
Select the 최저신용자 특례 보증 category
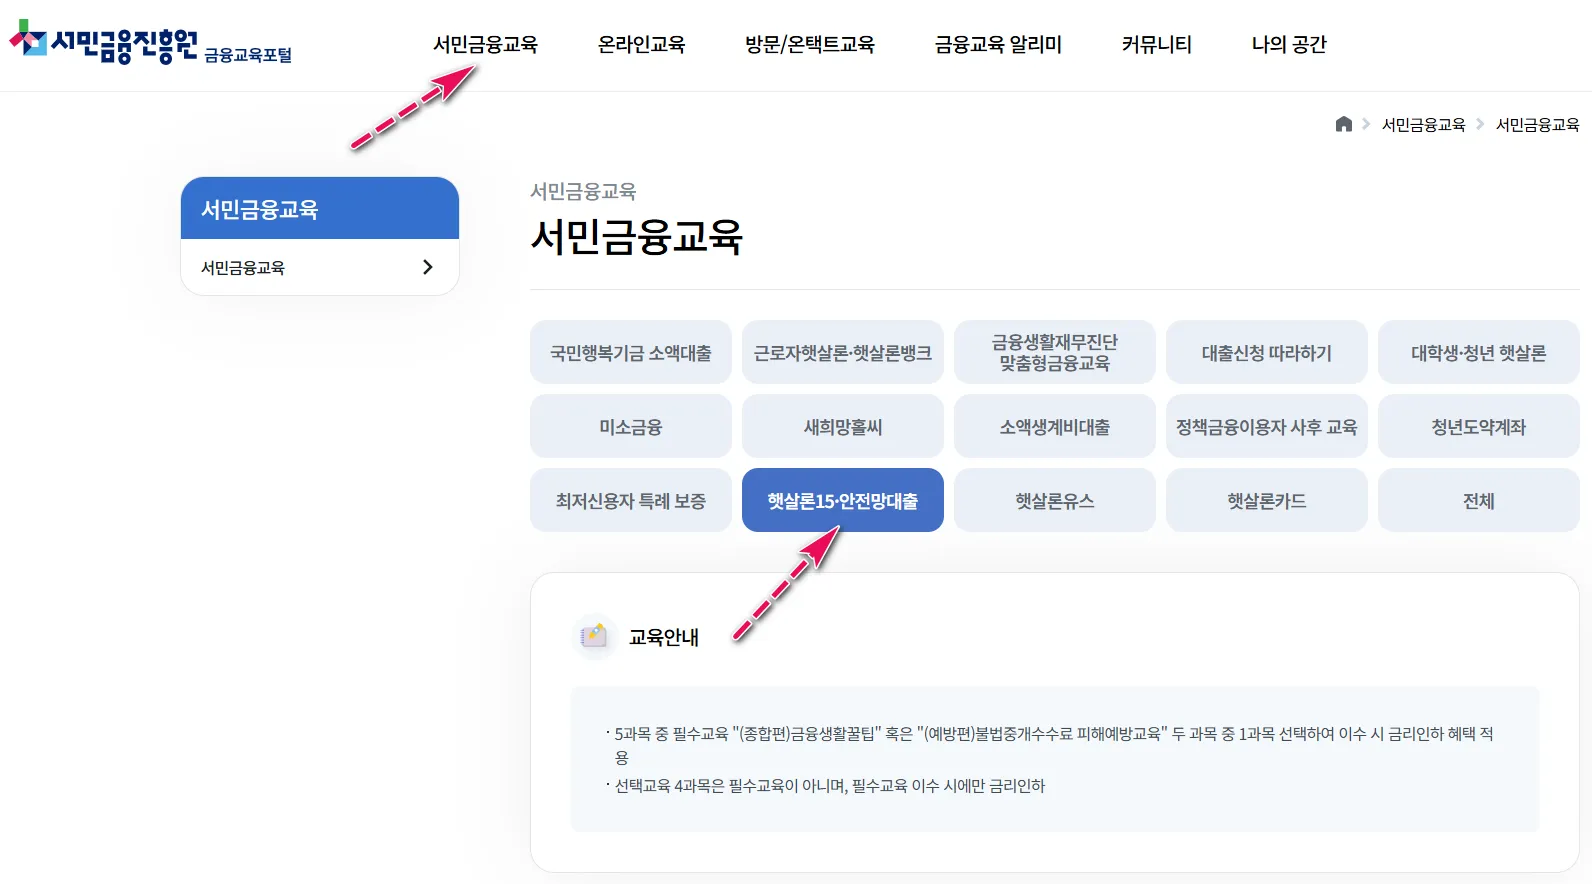point(631,500)
